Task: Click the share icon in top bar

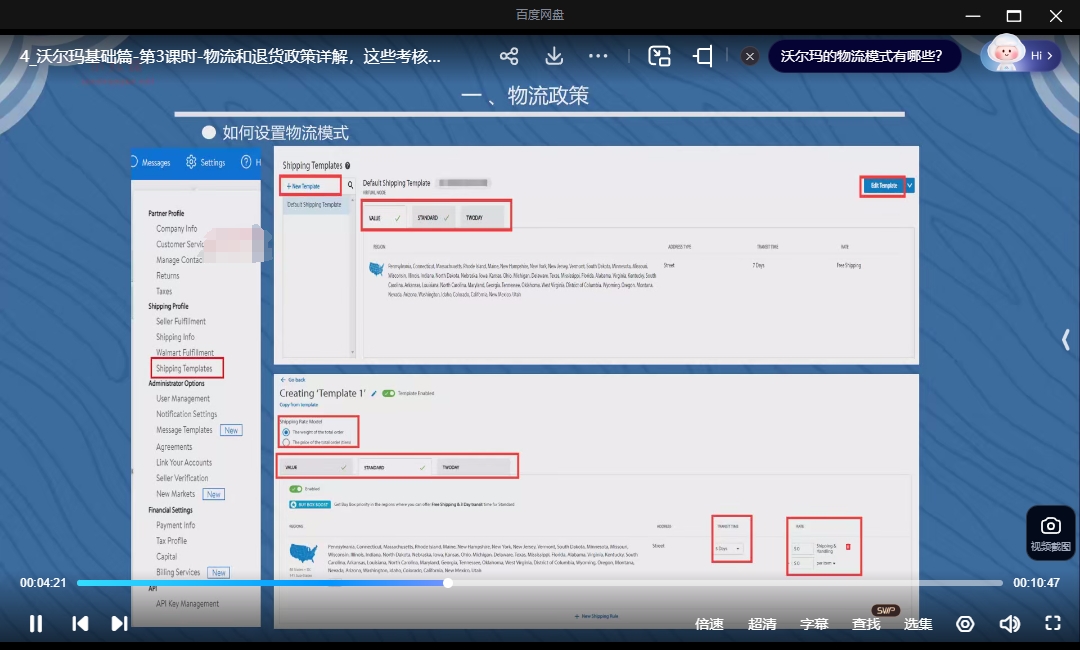Action: [509, 56]
